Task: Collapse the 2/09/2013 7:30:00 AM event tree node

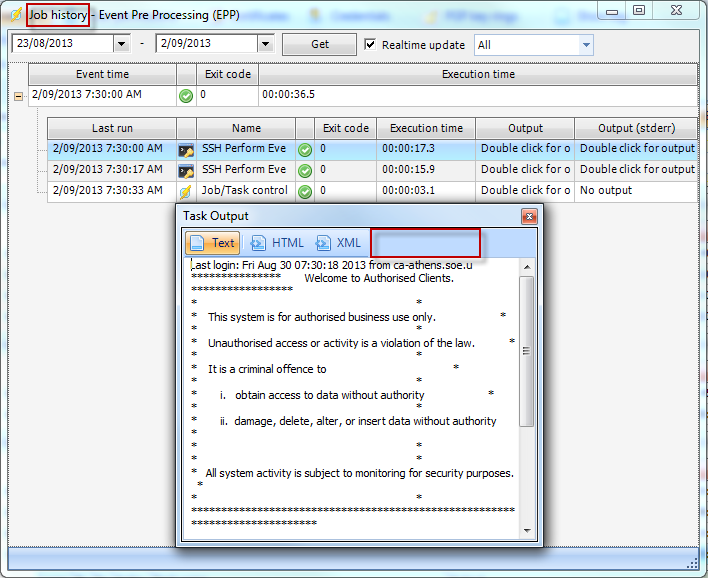Action: (18, 97)
